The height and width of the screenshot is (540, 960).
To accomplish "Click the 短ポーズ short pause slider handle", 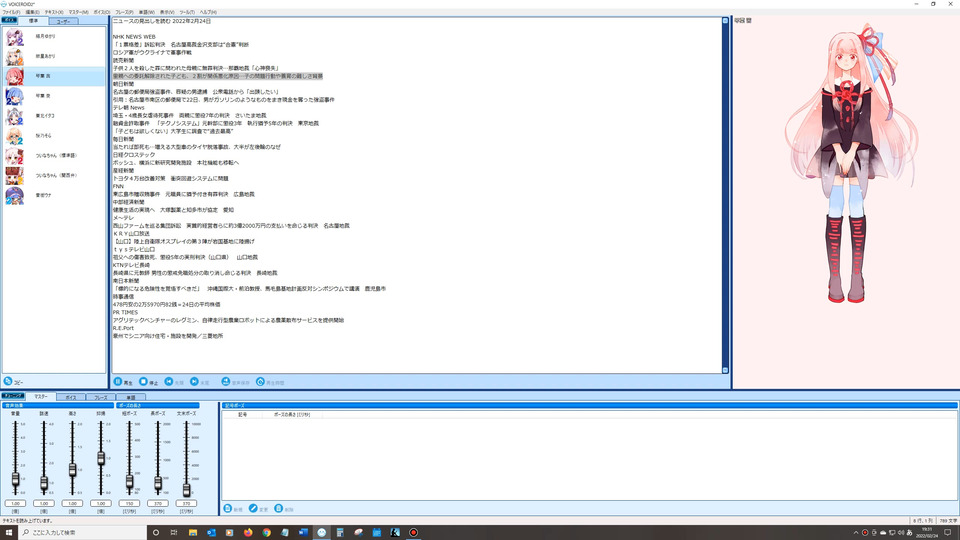I will click(x=129, y=481).
